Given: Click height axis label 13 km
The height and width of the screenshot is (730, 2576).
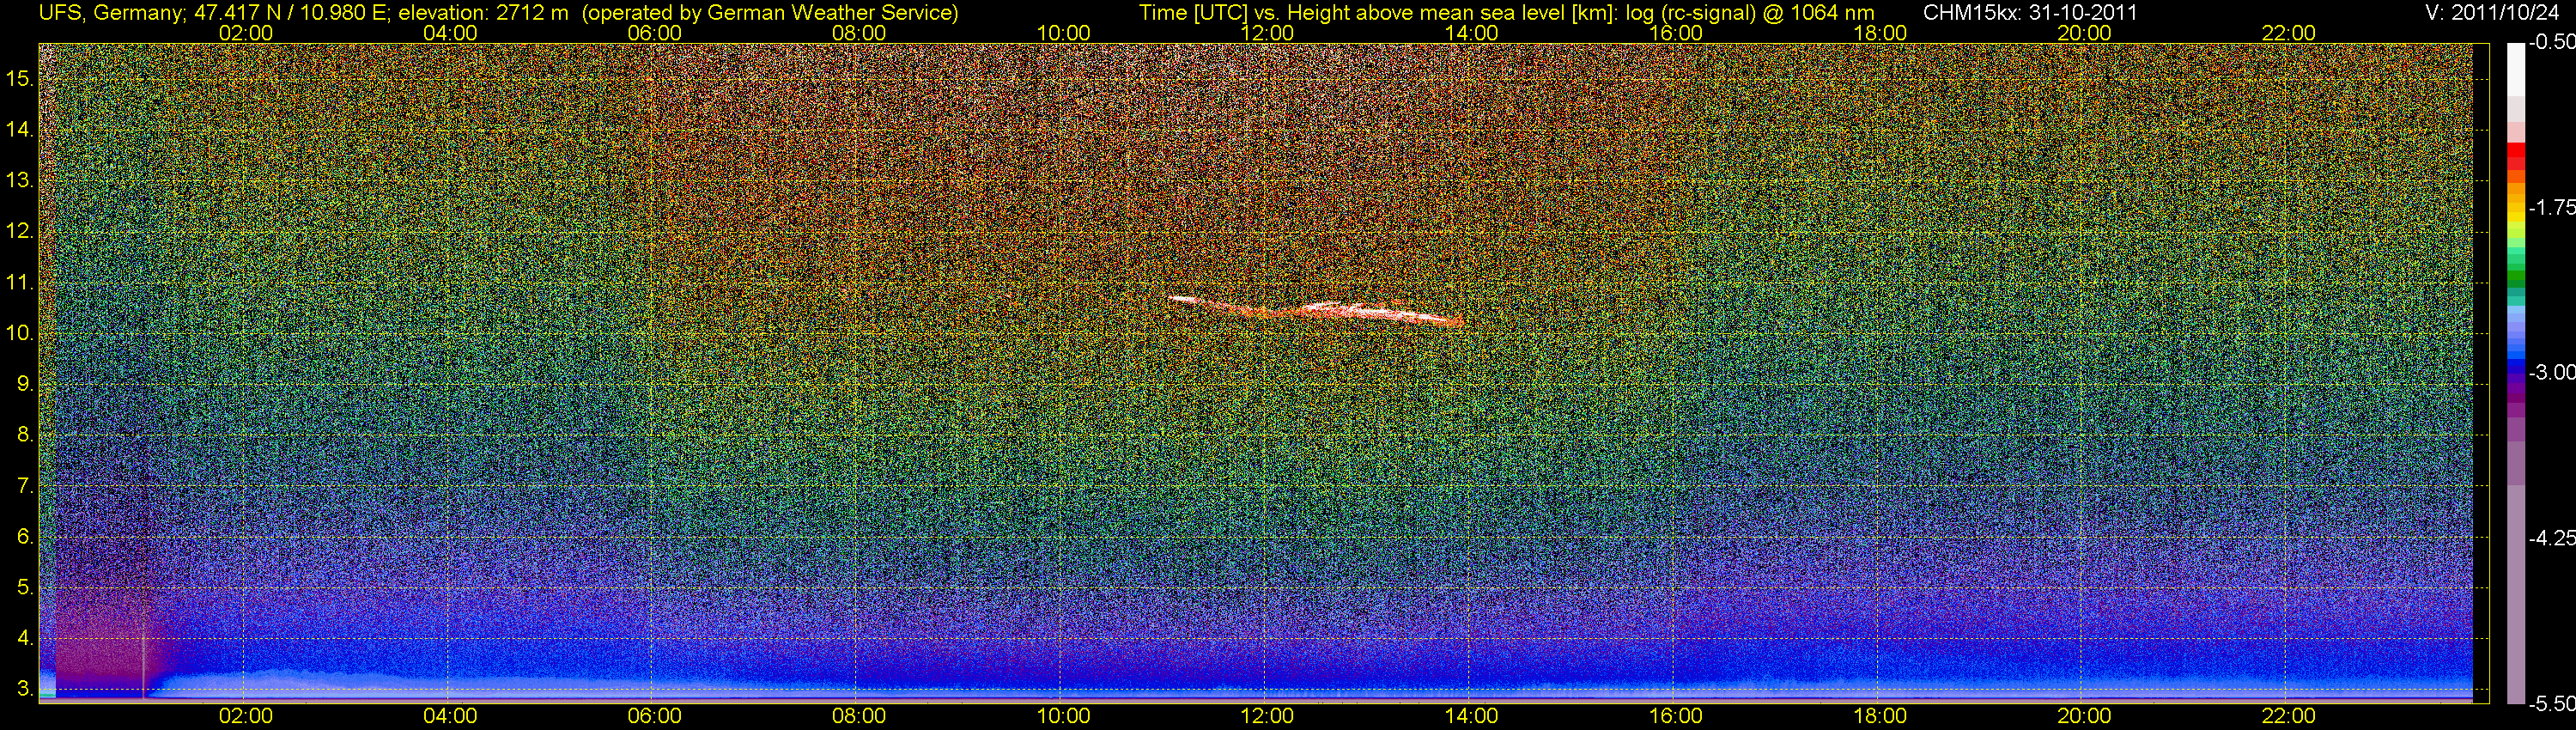Looking at the screenshot, I should click(20, 181).
